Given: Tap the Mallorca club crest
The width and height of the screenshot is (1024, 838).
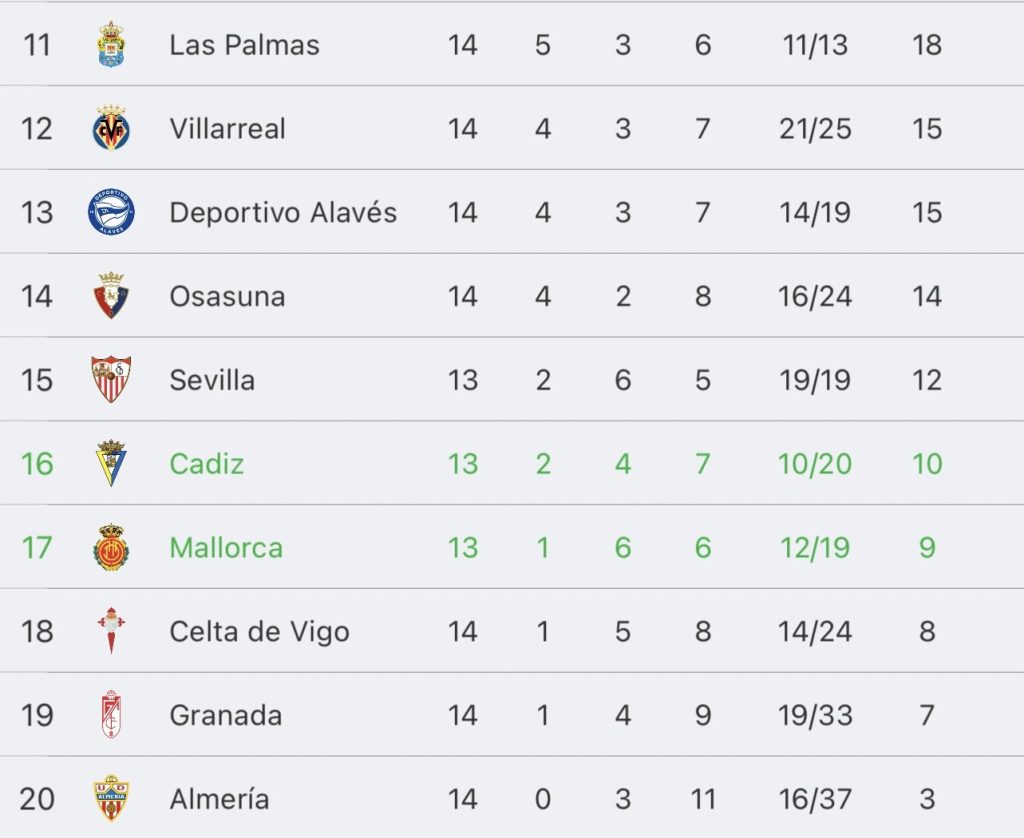Looking at the screenshot, I should point(111,547).
